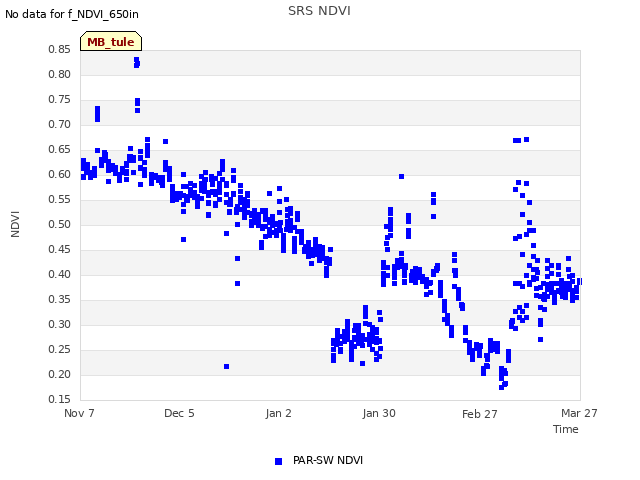Click the NDVI y-axis label

pyautogui.click(x=15, y=224)
